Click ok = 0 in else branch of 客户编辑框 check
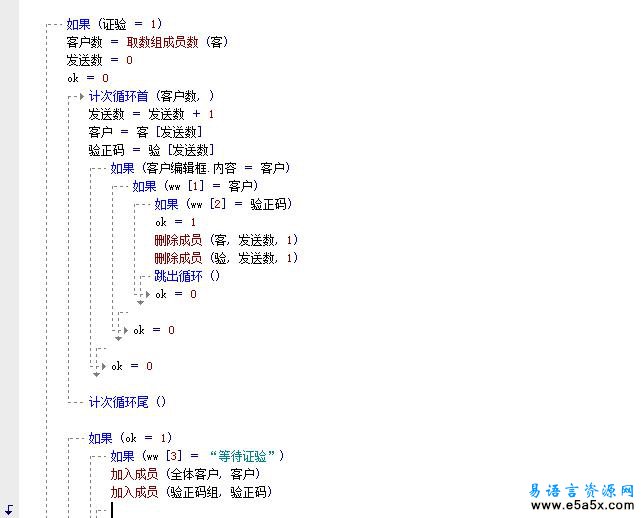Viewport: 643px width, 518px height. [132, 366]
